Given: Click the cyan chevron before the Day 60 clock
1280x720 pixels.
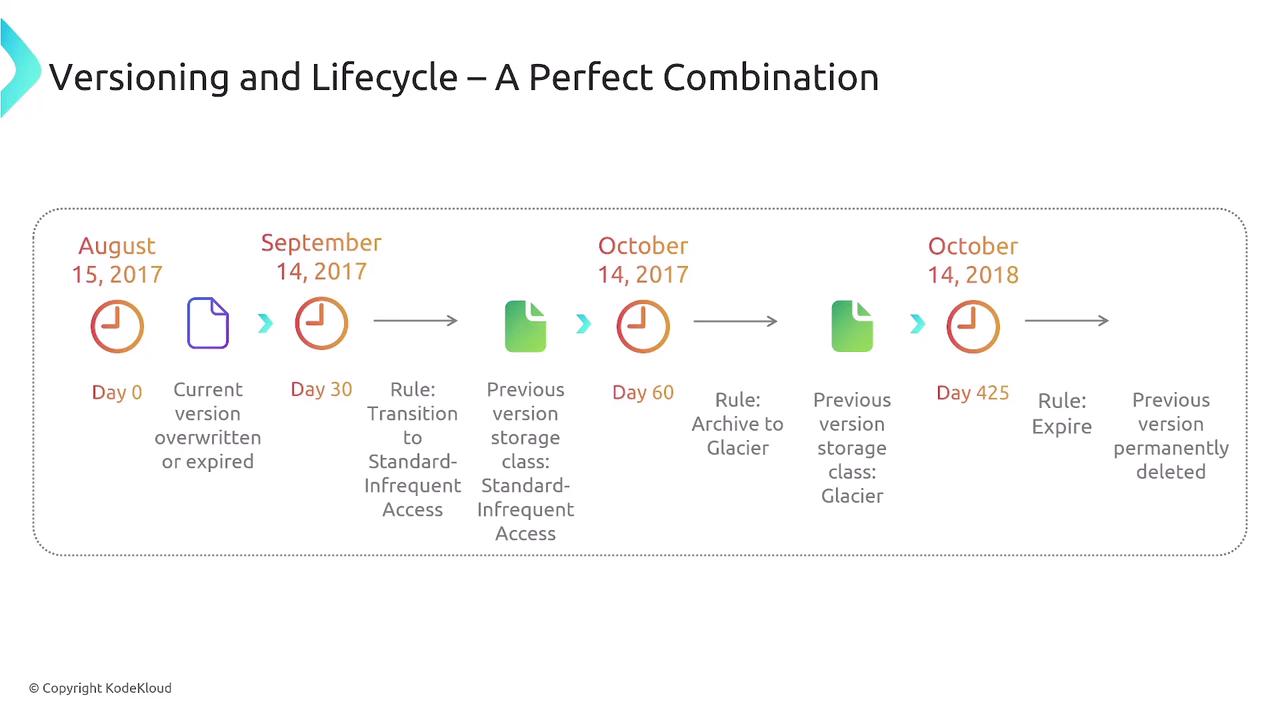Looking at the screenshot, I should pyautogui.click(x=584, y=323).
